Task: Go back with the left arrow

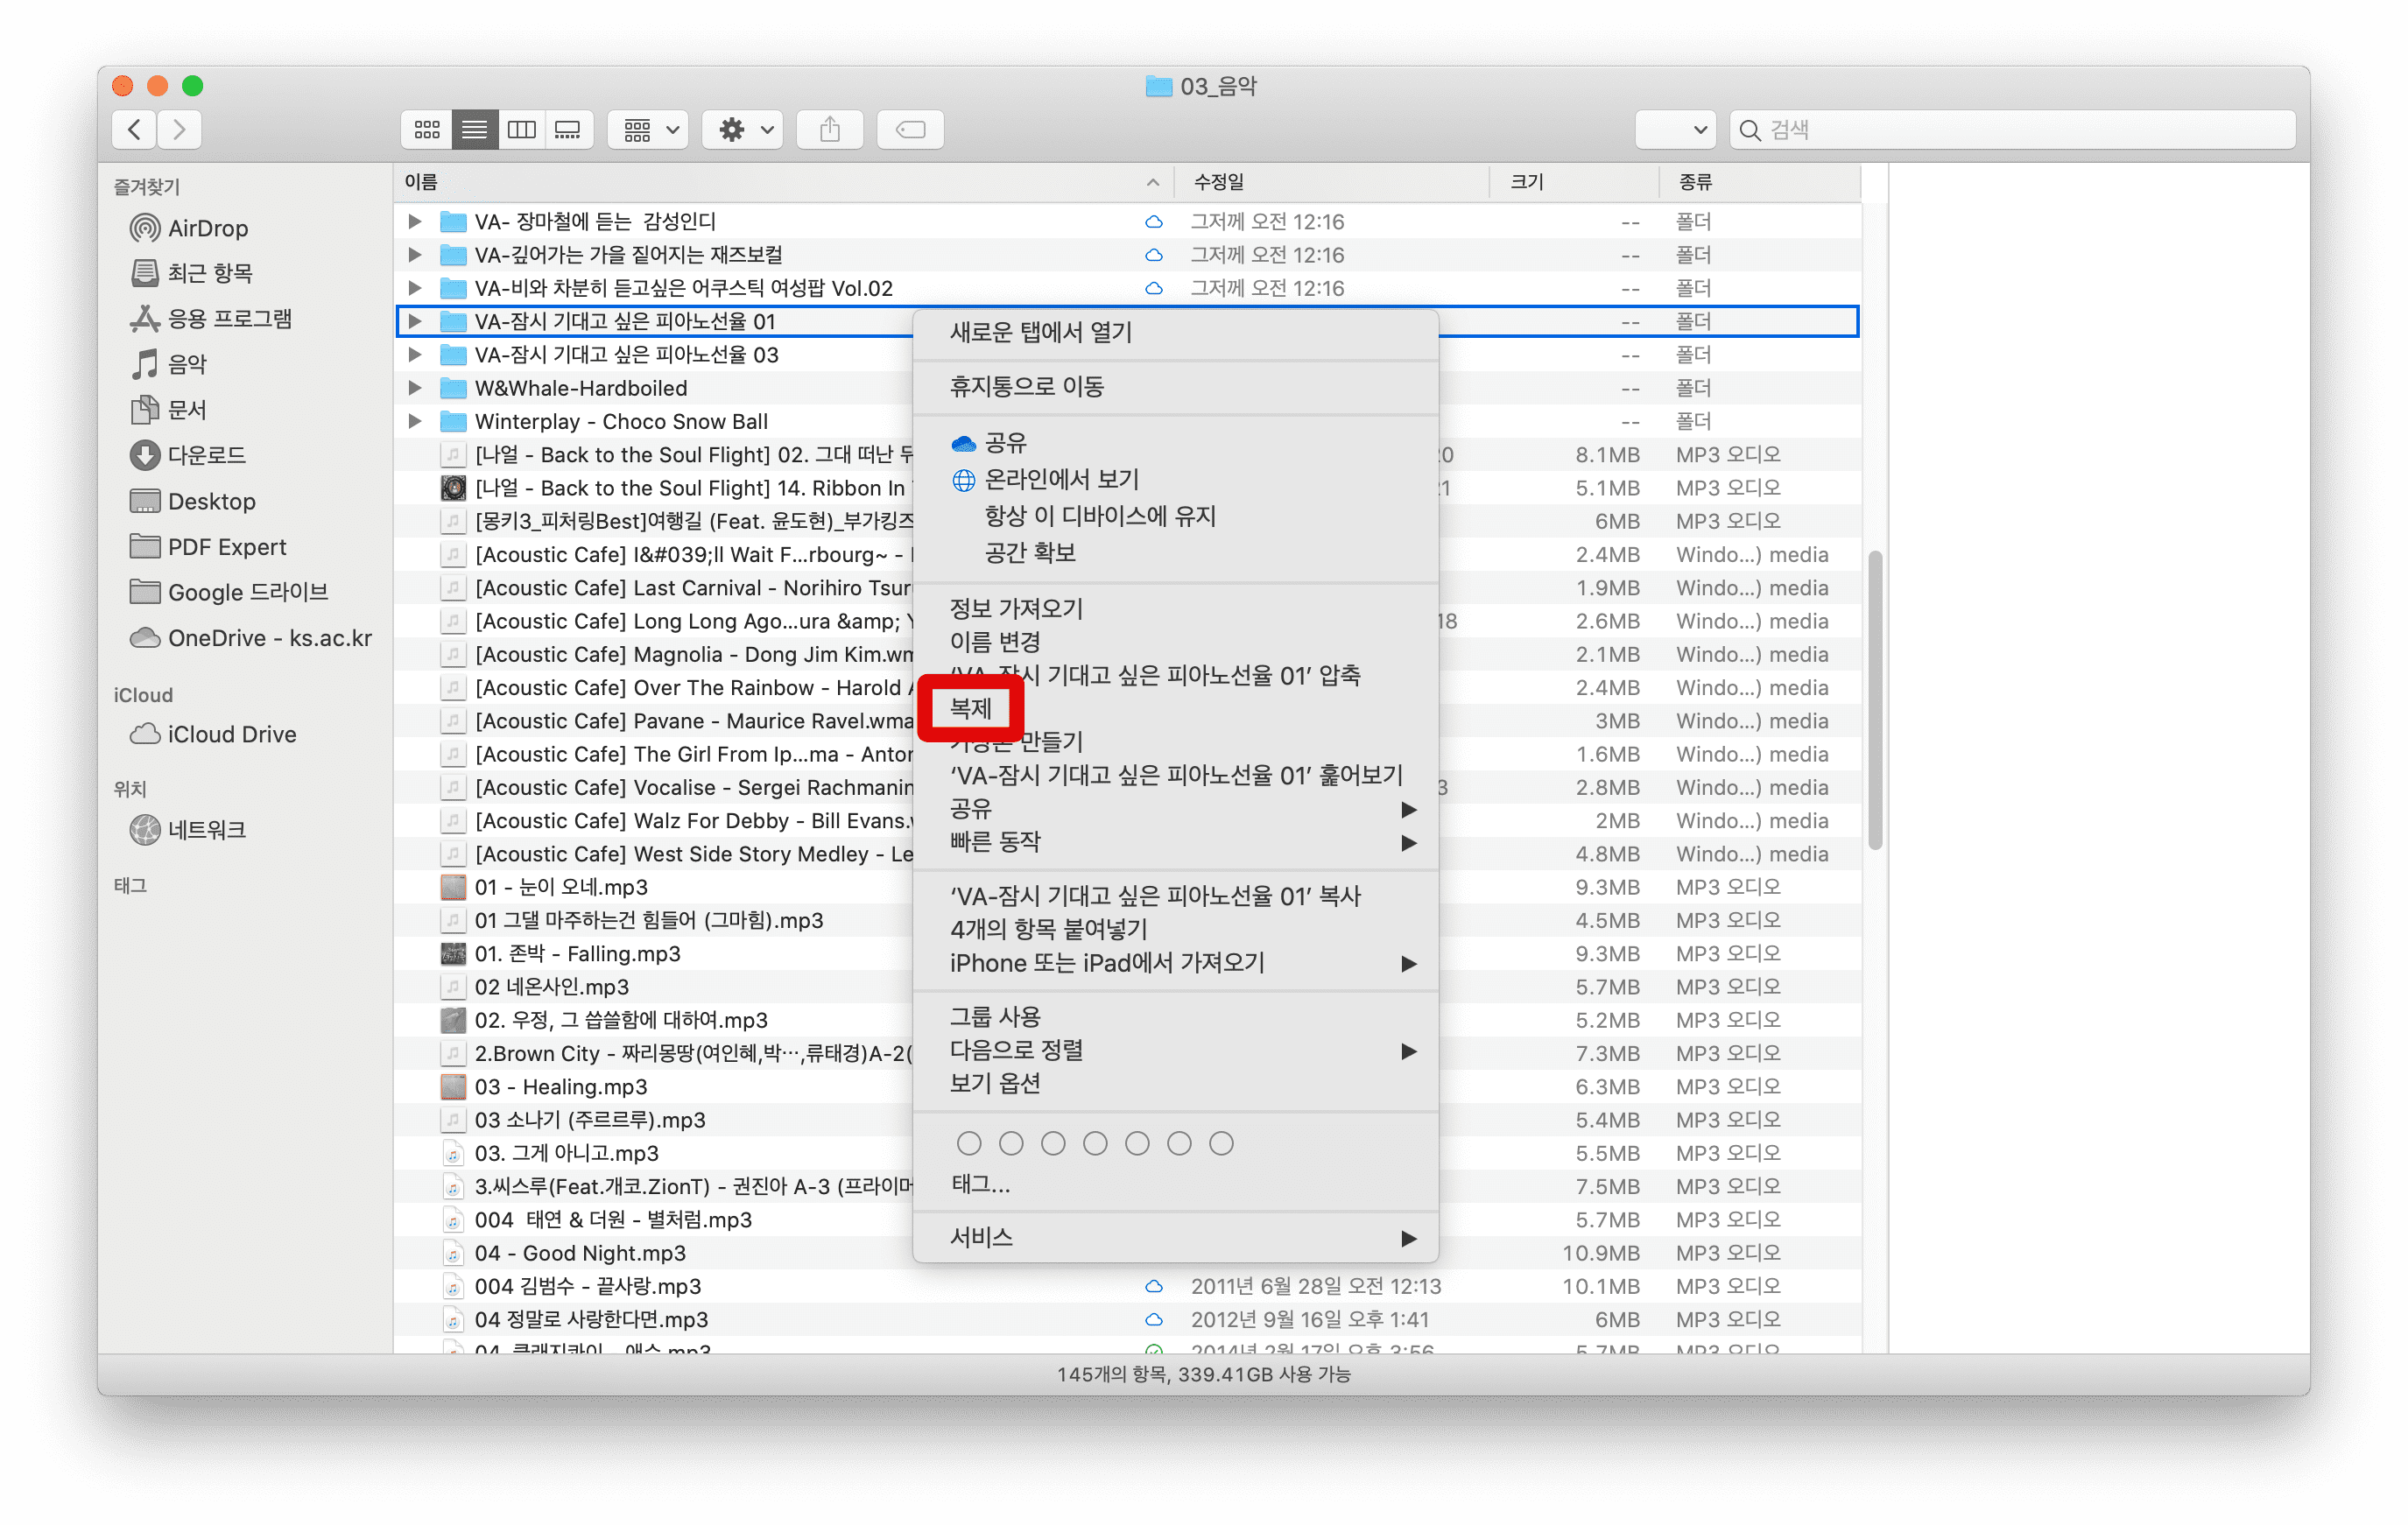Action: [135, 129]
